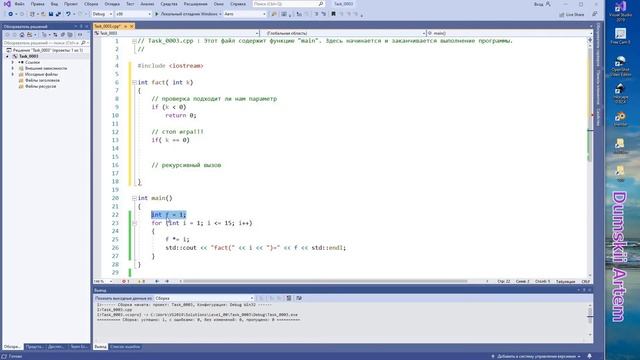Collapse the Task_0003 project node
The width and height of the screenshot is (640, 360).
[7, 56]
